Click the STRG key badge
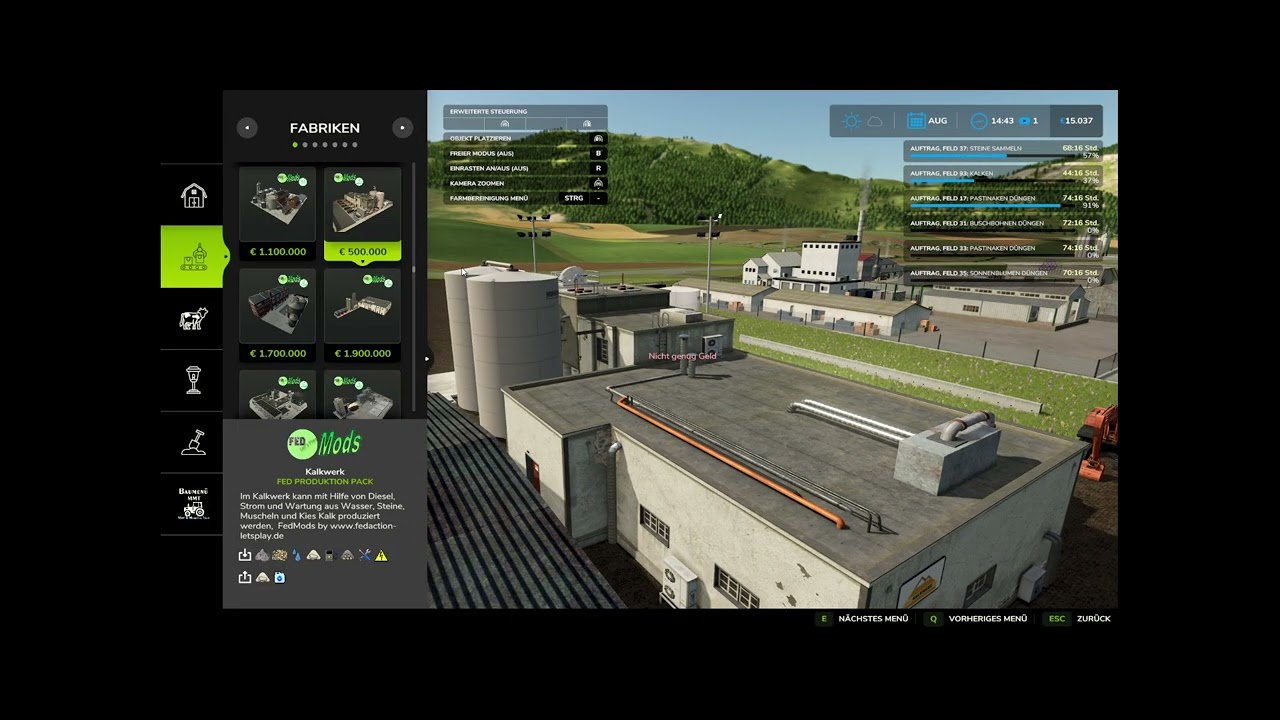1280x720 pixels. [573, 198]
